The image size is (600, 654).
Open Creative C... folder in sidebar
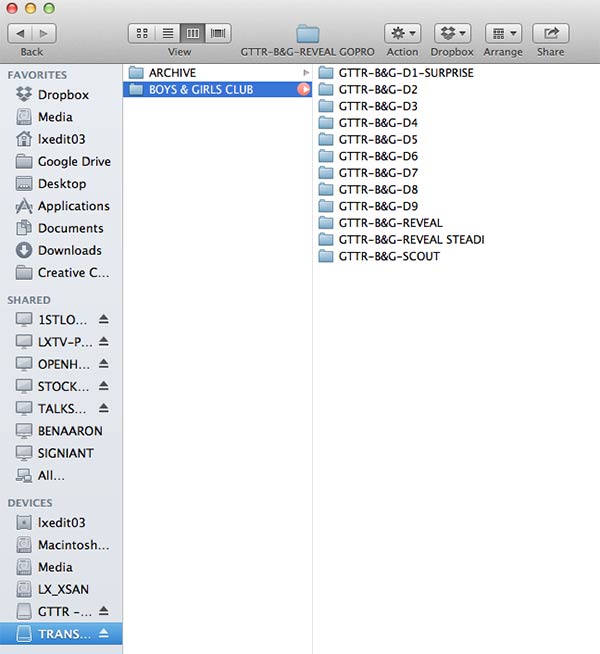pyautogui.click(x=61, y=272)
